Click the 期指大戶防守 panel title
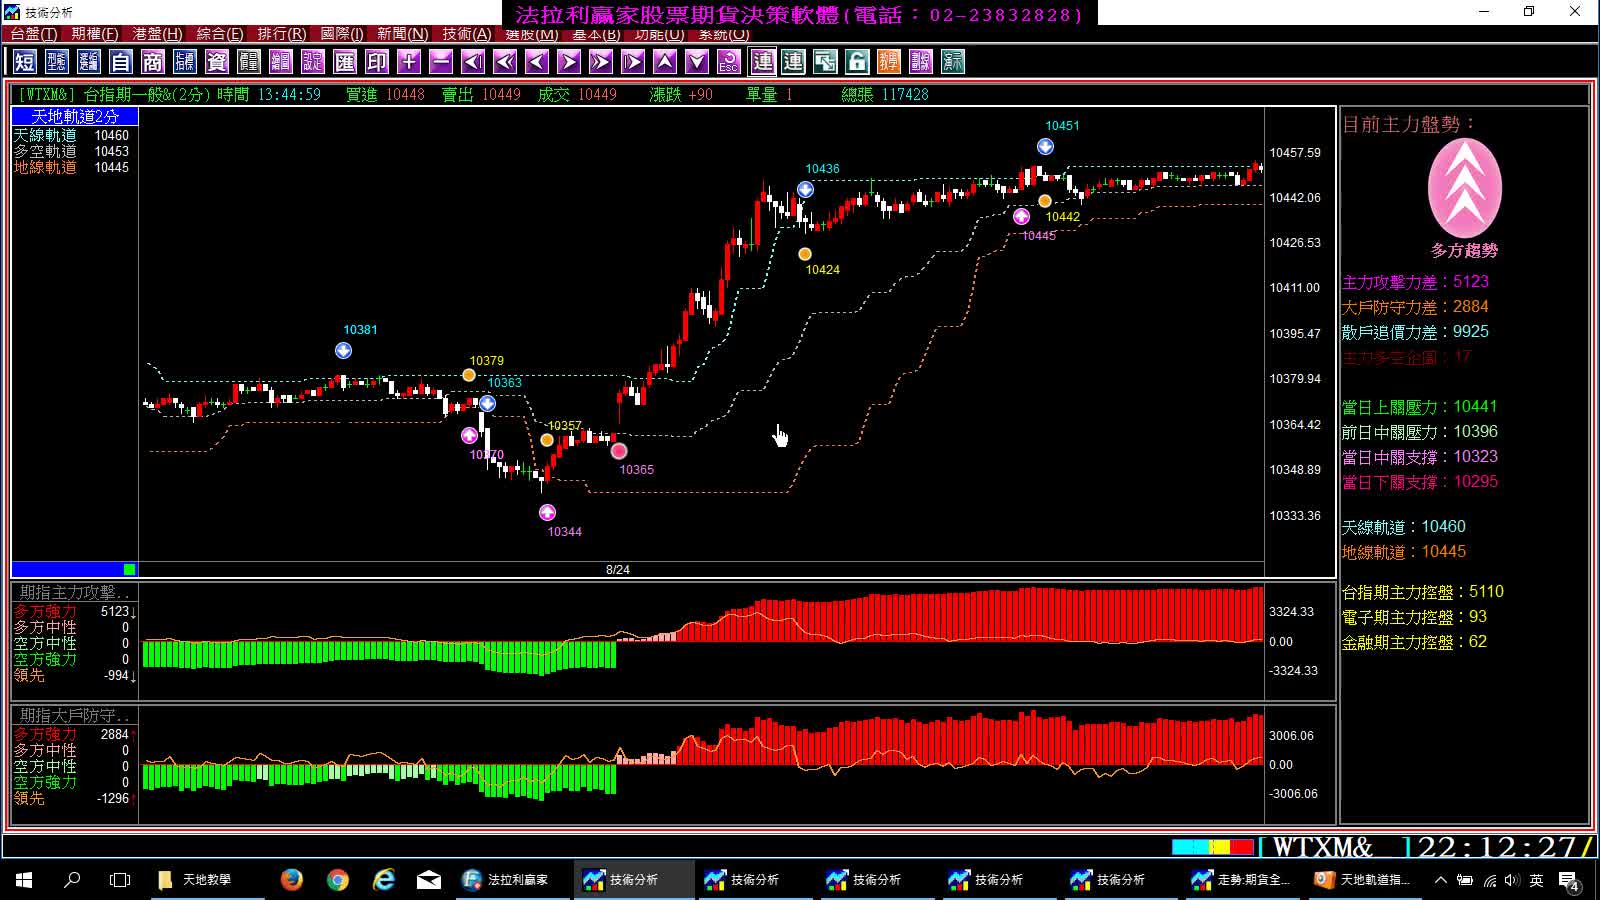 [x=74, y=715]
